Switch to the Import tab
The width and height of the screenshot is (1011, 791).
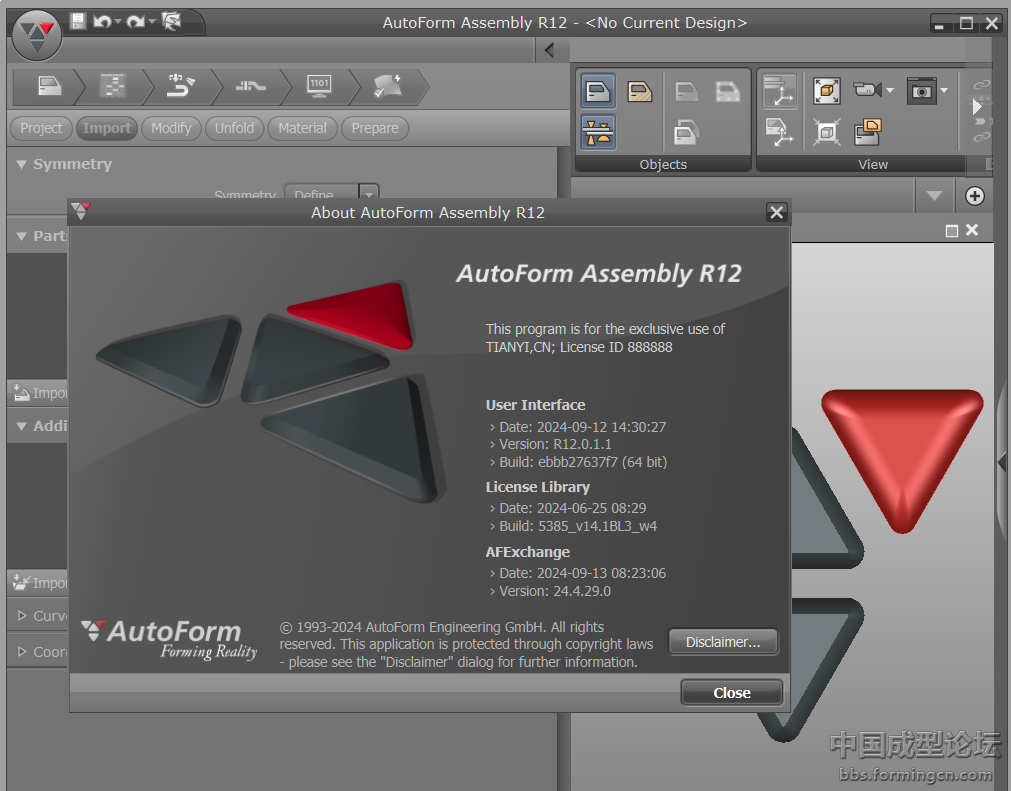(107, 128)
